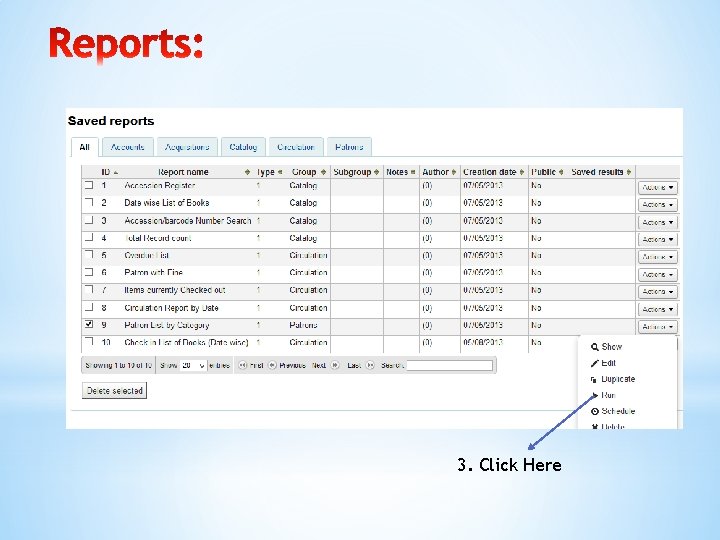Select the Show option in Actions menu
This screenshot has width=720, height=540.
606,347
